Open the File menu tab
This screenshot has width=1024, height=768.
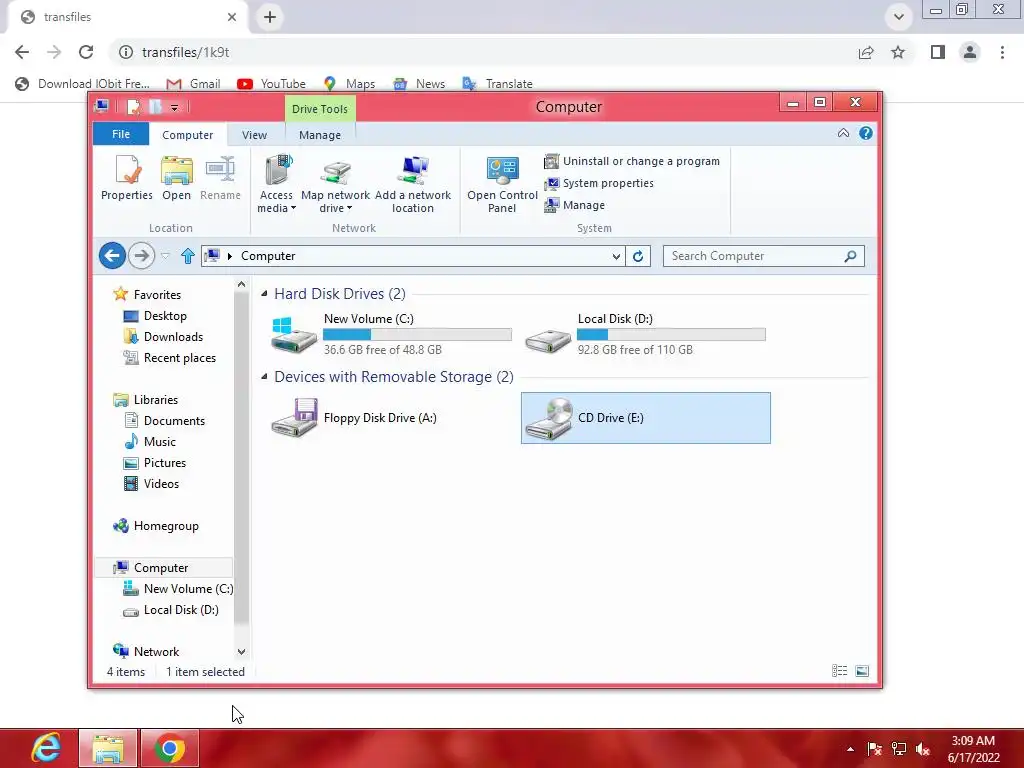click(x=121, y=134)
